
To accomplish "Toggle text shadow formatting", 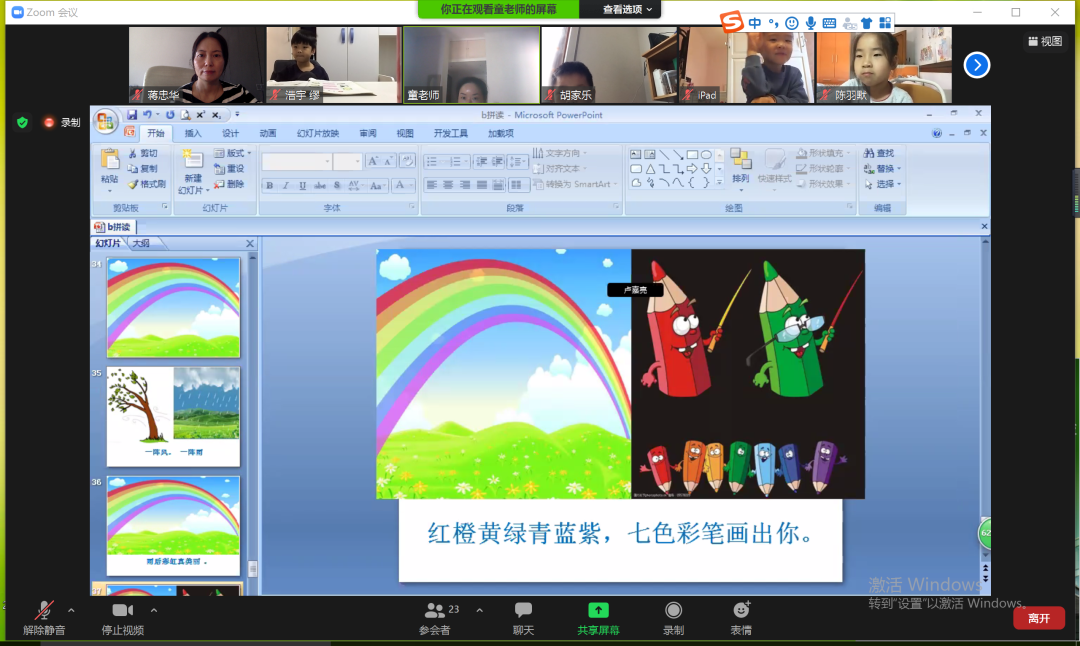I will coord(337,185).
